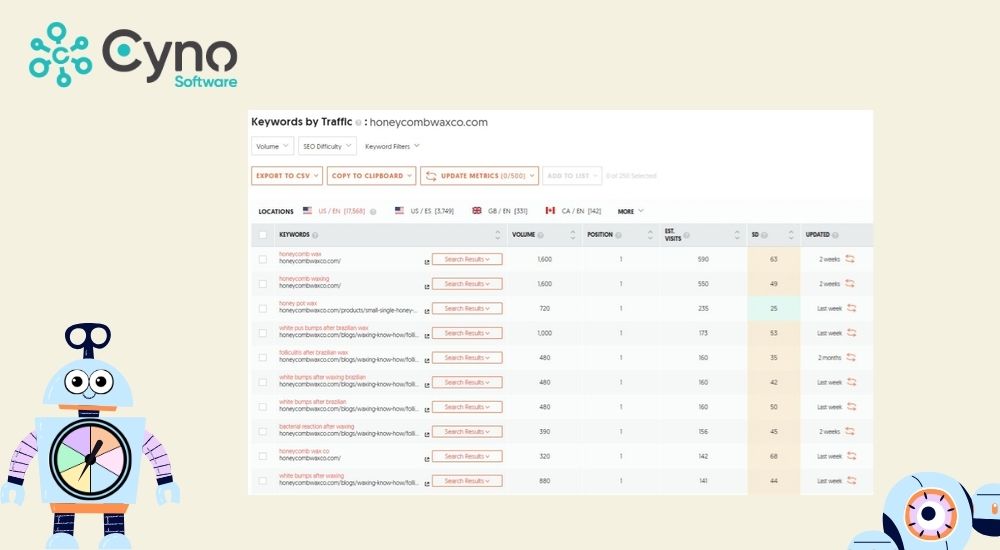Refresh metrics icon for honeycomb wax row
This screenshot has width=1000, height=550.
851,259
